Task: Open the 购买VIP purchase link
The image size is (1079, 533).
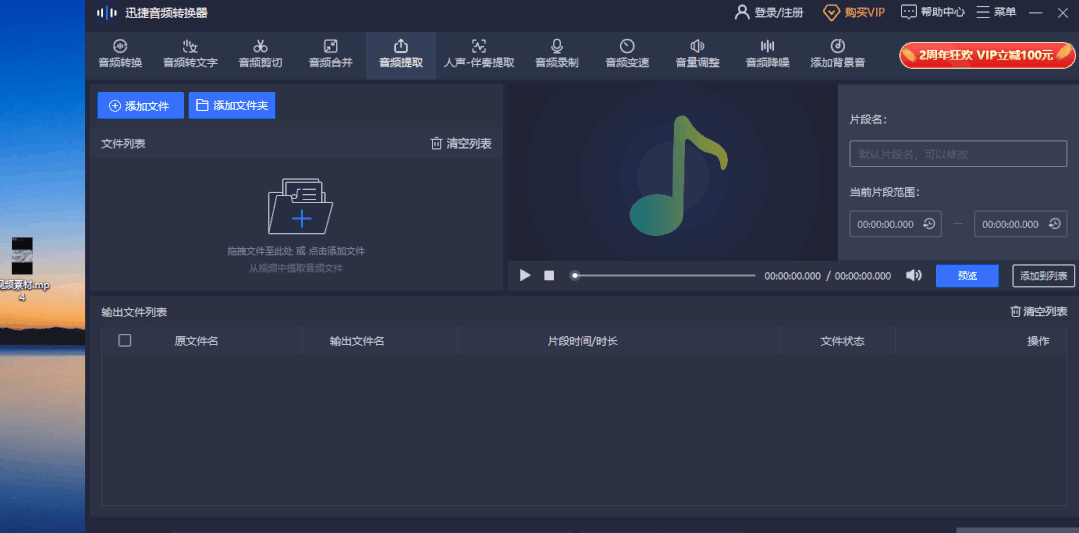Action: pyautogui.click(x=854, y=12)
